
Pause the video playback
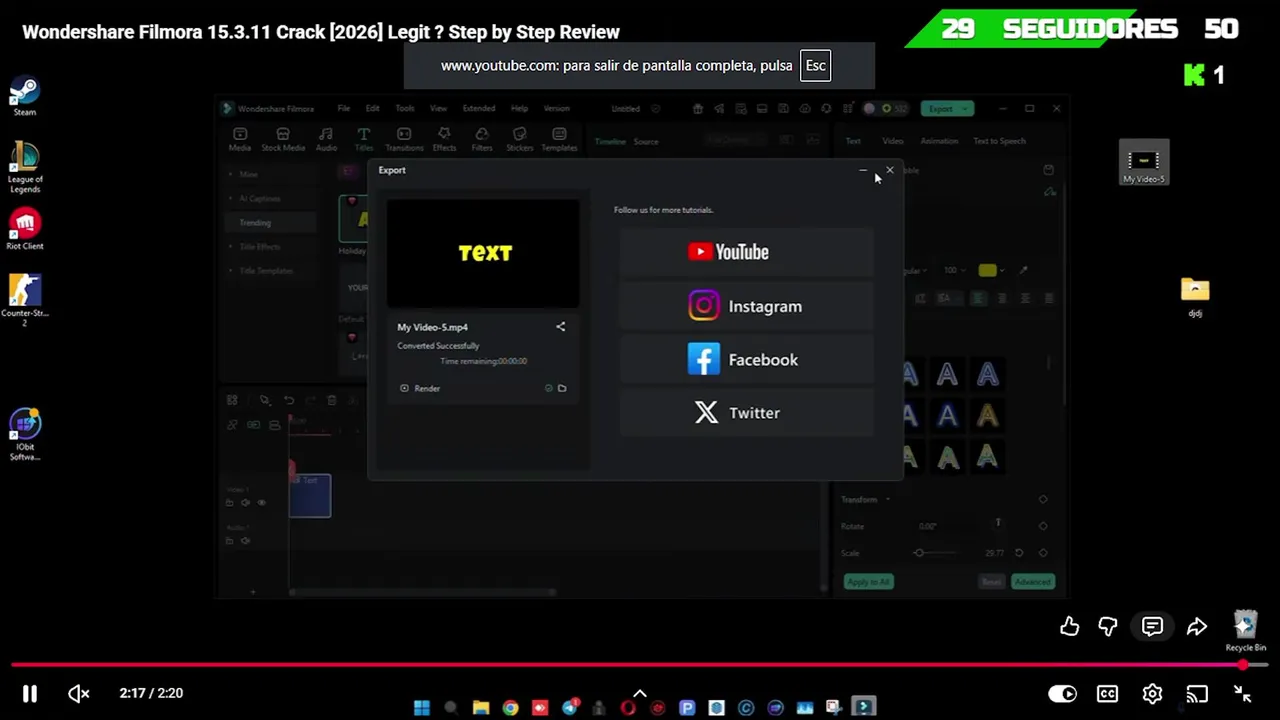30,694
